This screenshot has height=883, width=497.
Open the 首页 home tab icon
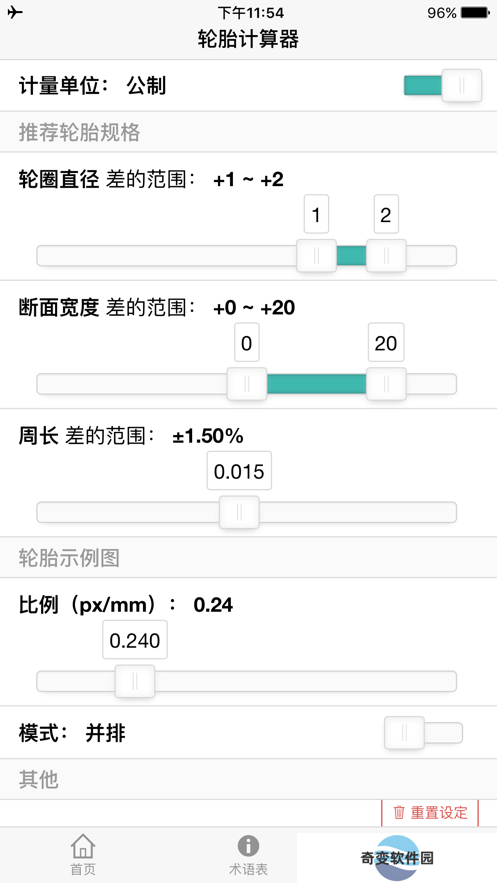point(83,846)
